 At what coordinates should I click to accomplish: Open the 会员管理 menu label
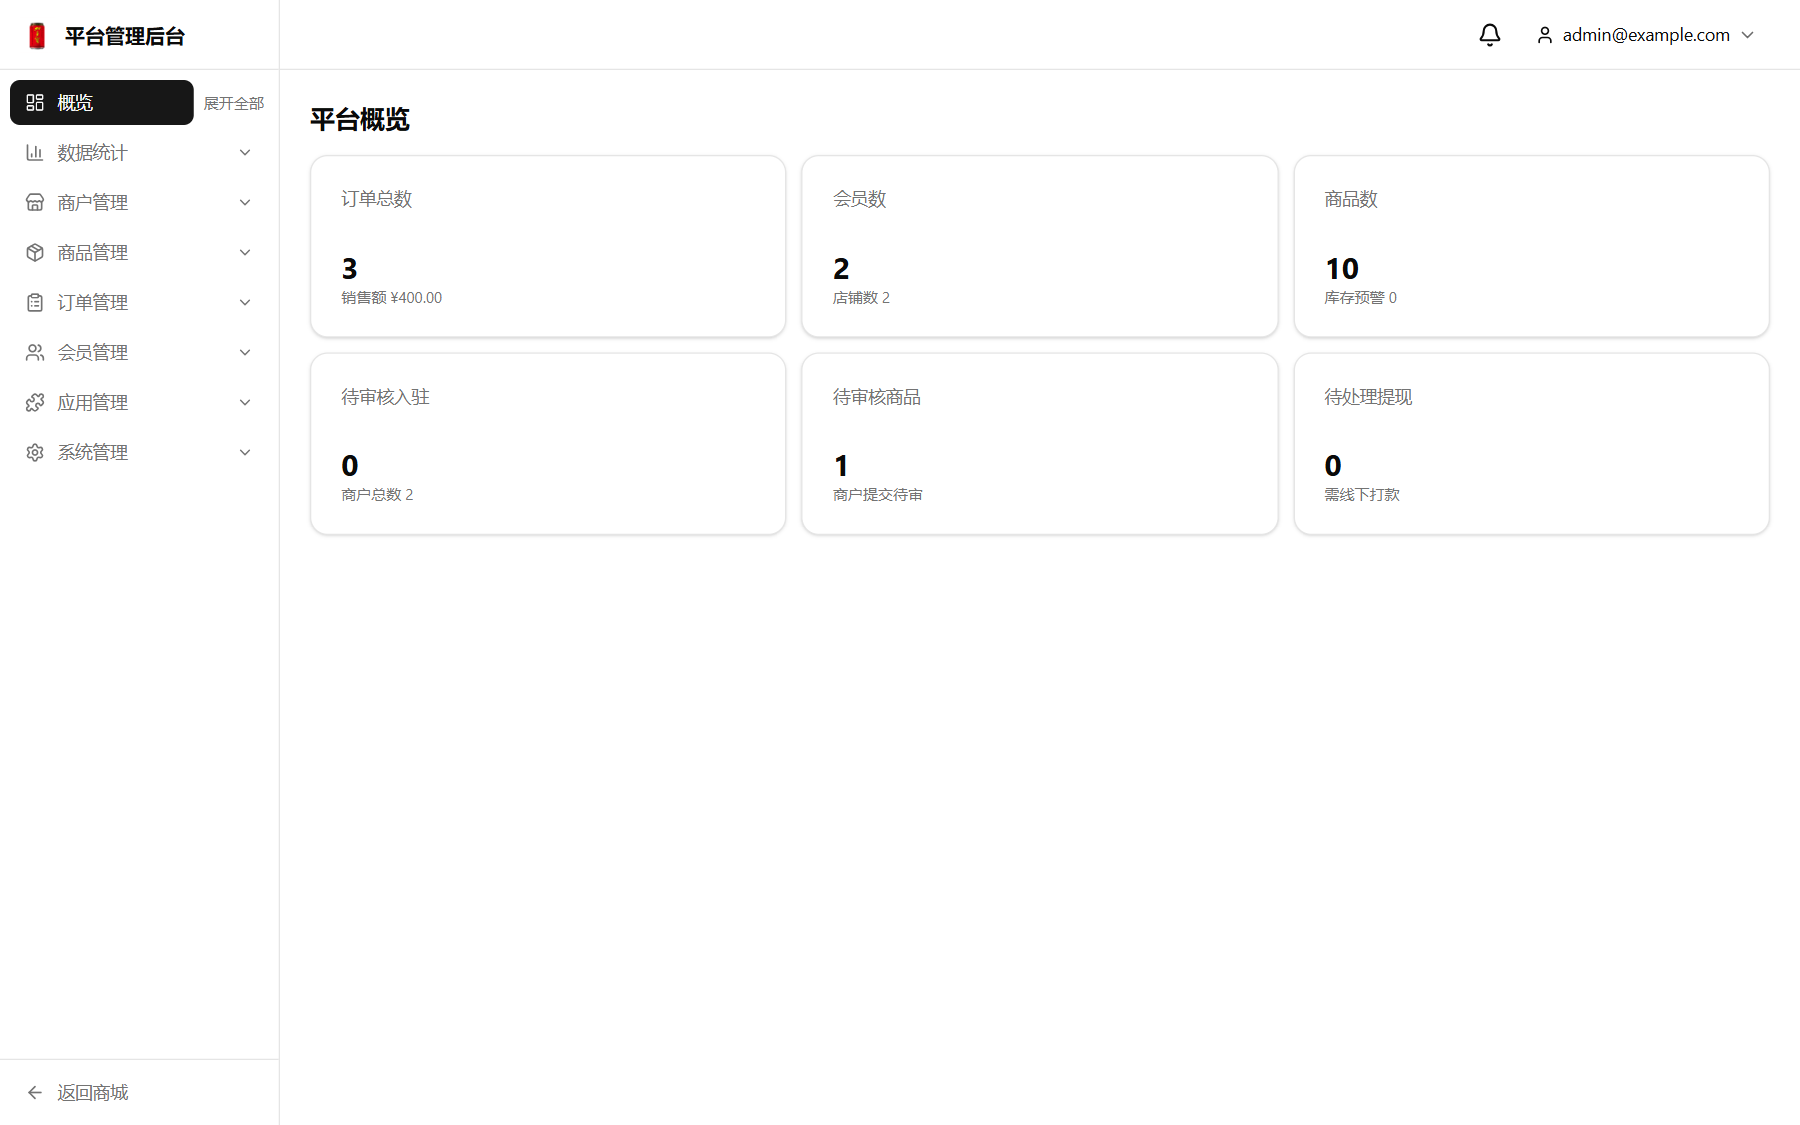click(x=92, y=352)
